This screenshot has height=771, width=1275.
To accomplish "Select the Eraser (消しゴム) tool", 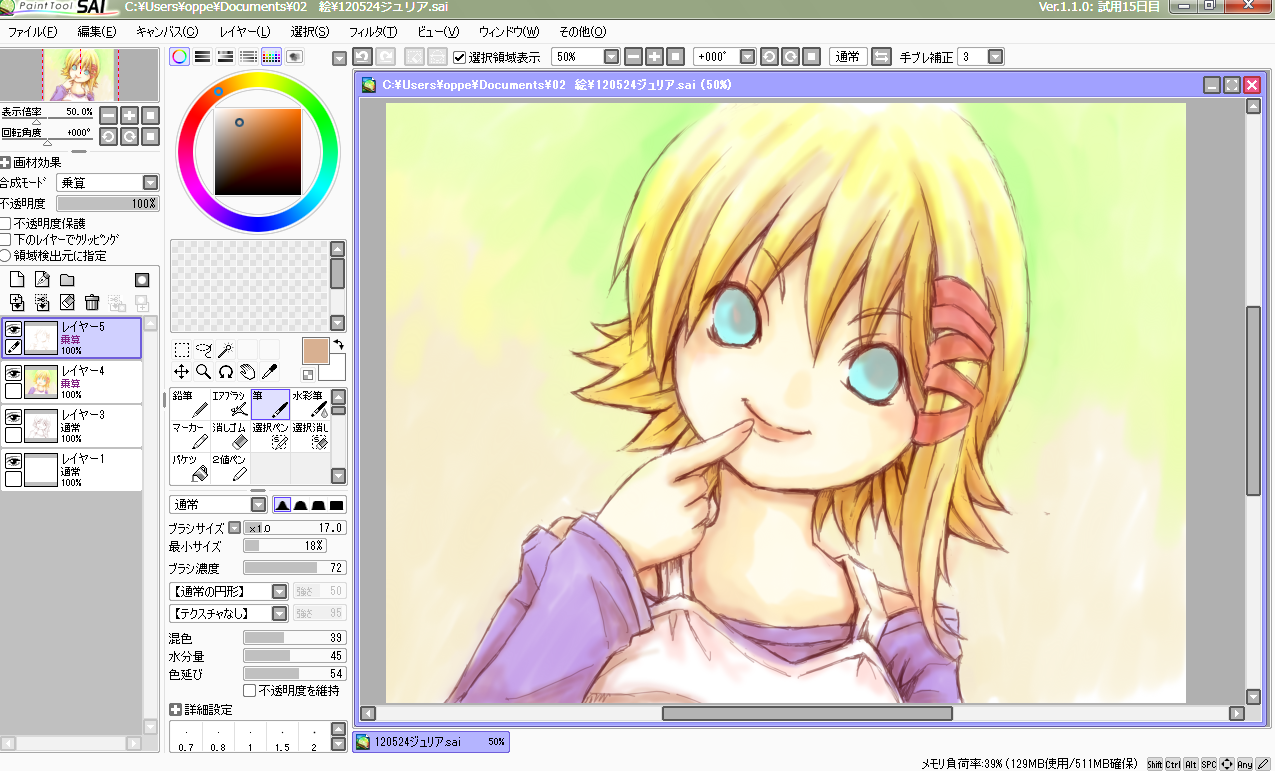I will point(230,435).
